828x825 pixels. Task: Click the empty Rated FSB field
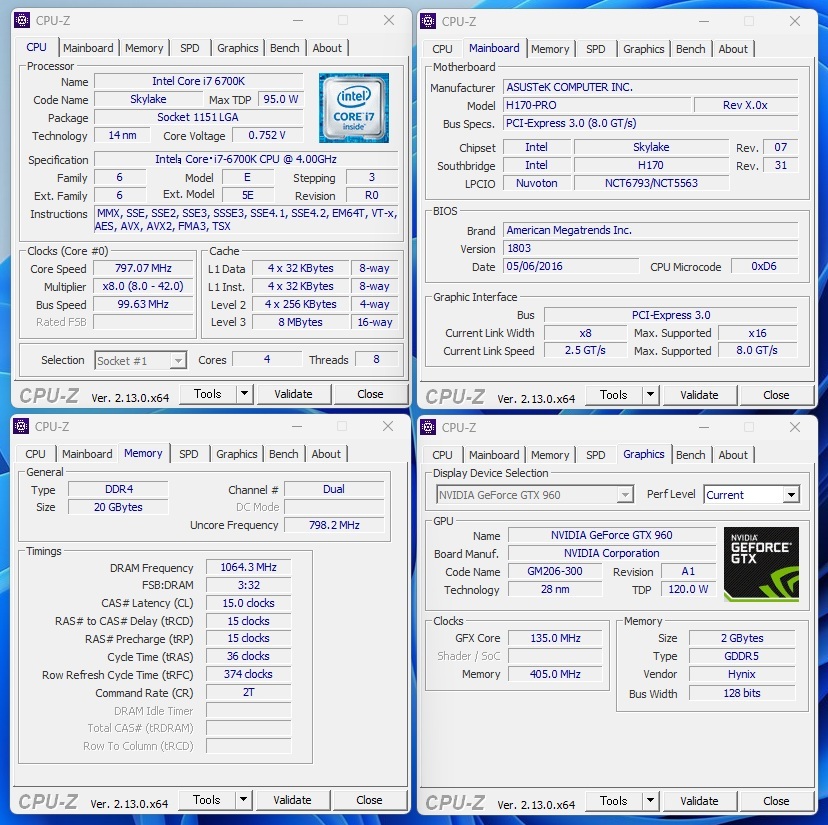pos(143,322)
